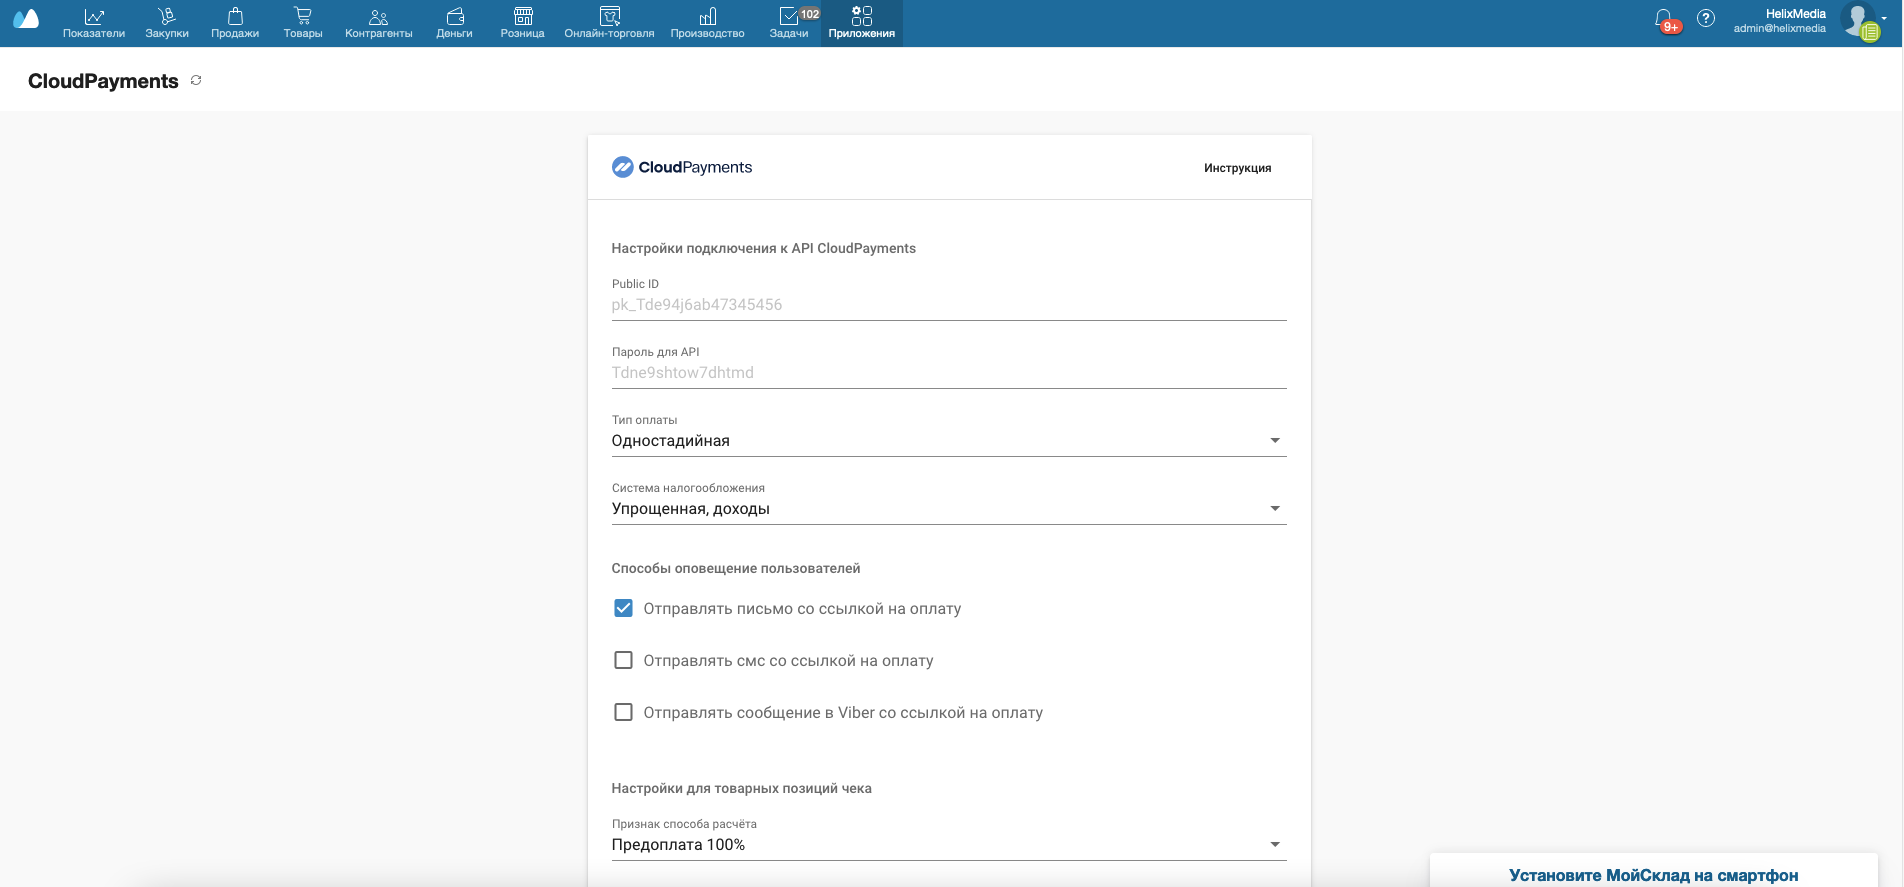Open the Продажи sales icon
Image resolution: width=1904 pixels, height=887 pixels.
pyautogui.click(x=235, y=16)
